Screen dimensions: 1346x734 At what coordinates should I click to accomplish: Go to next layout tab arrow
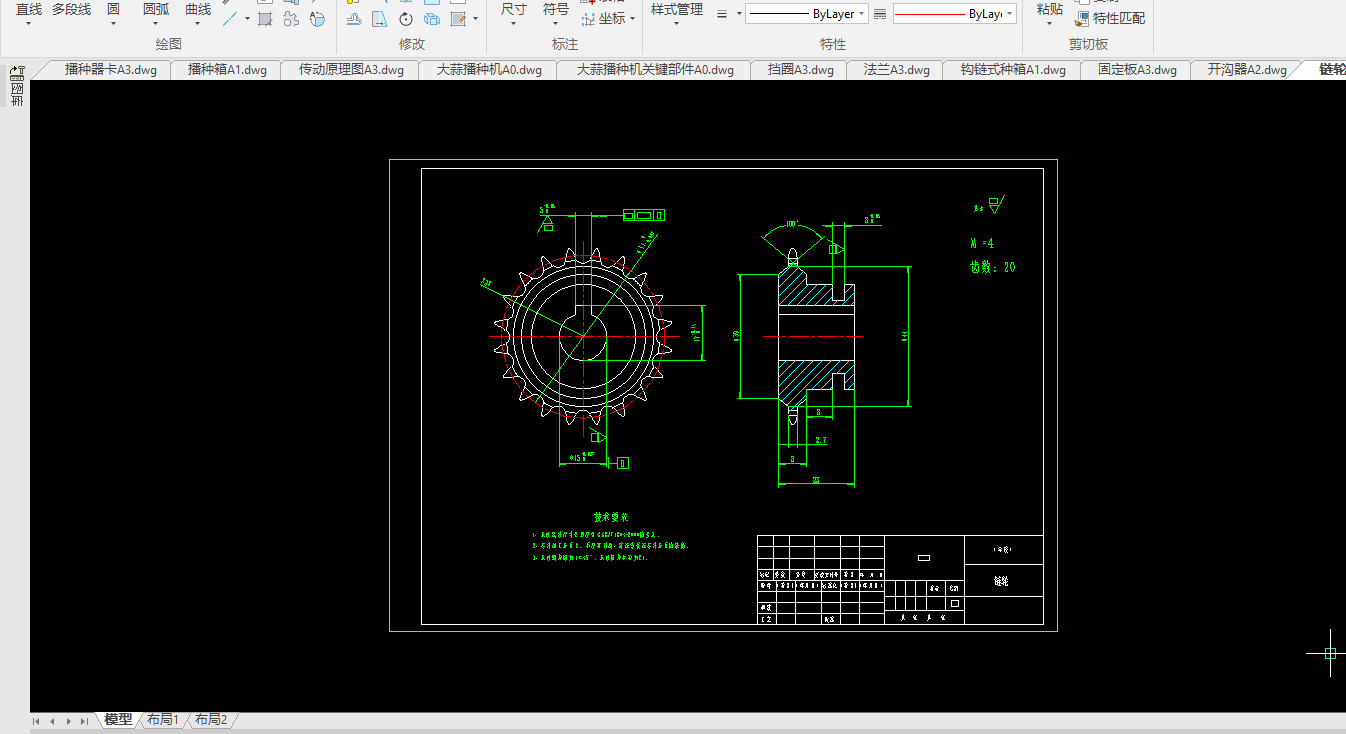click(68, 720)
